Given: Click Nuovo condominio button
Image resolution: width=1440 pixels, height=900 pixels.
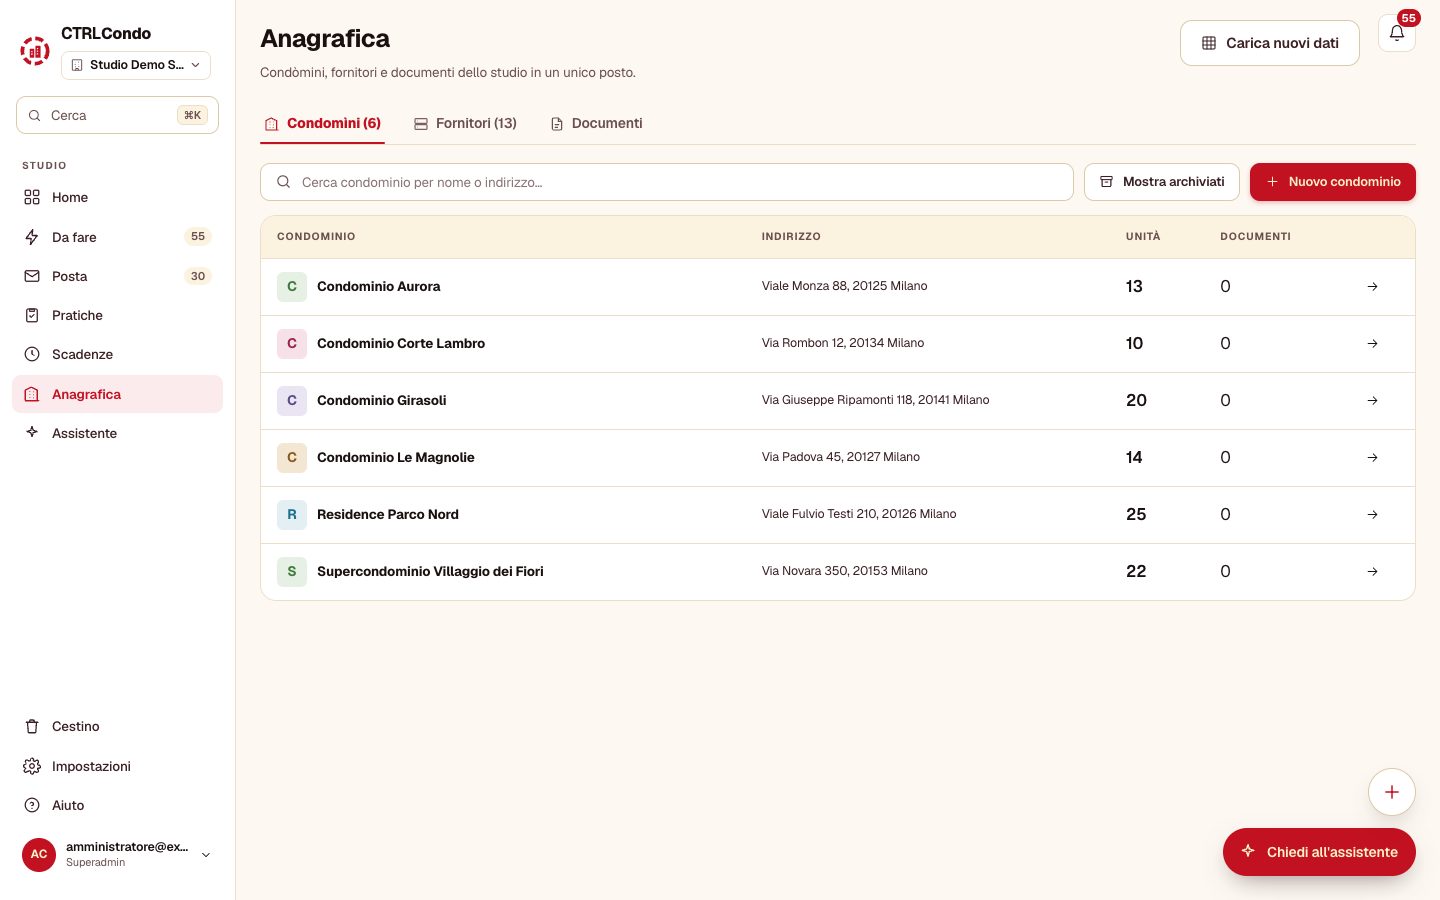Looking at the screenshot, I should pyautogui.click(x=1333, y=182).
